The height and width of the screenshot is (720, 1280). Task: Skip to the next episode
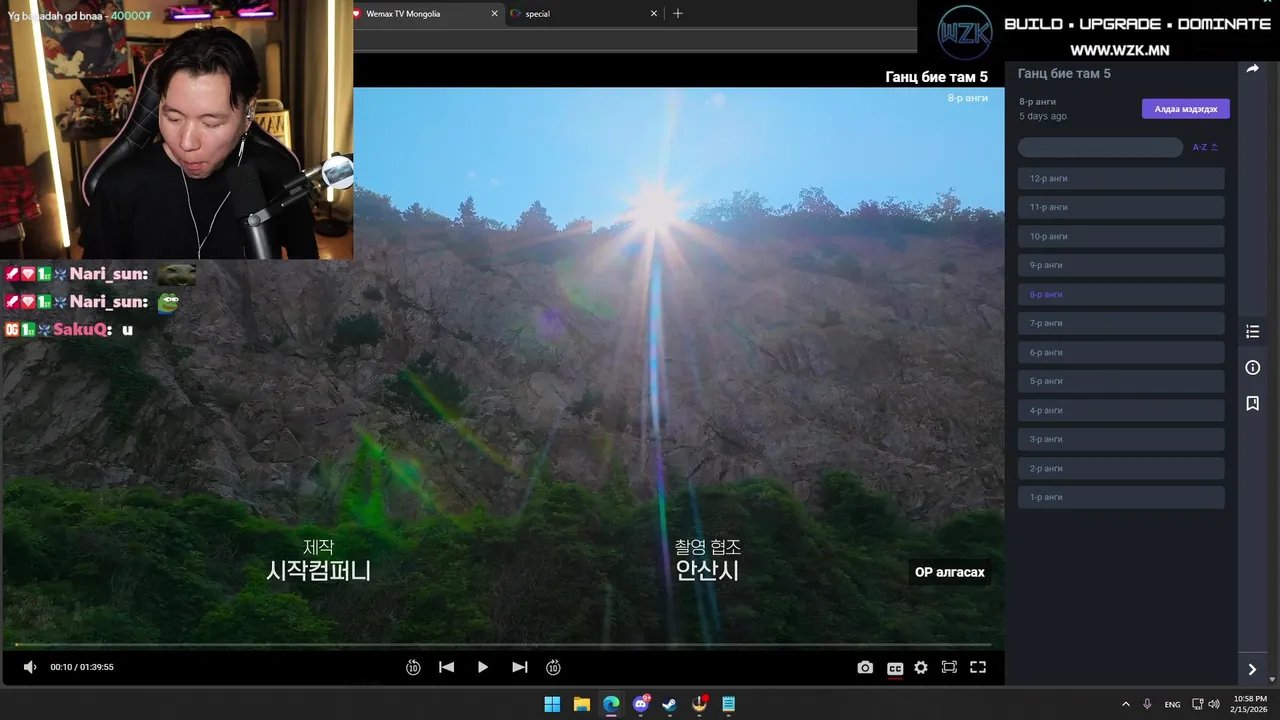520,667
